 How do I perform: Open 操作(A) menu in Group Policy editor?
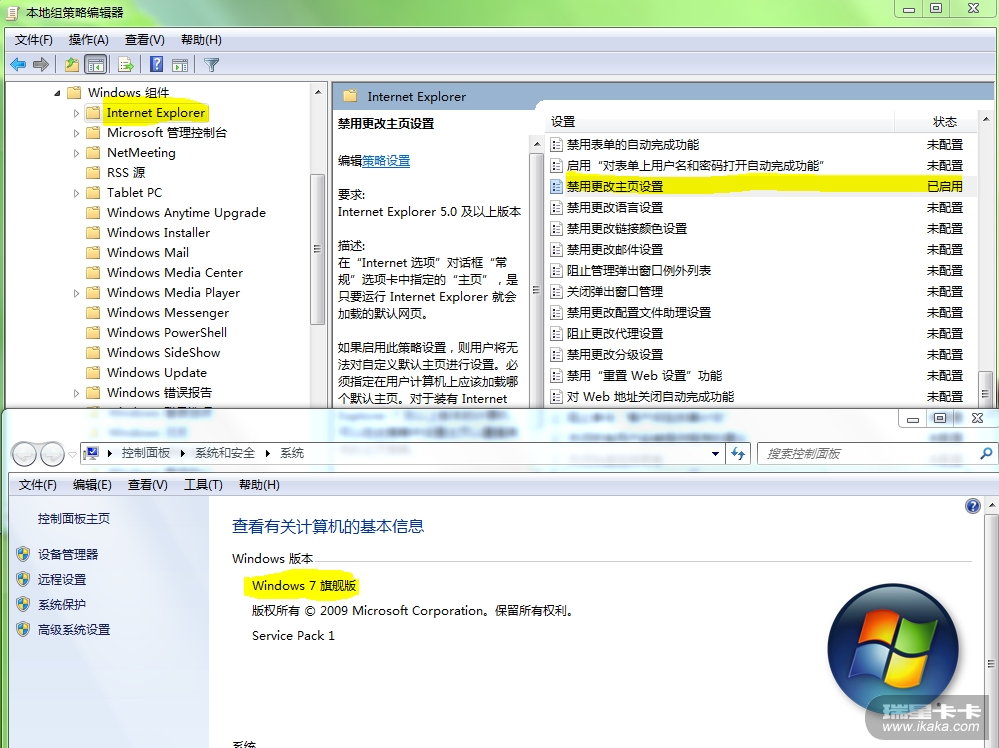tap(89, 40)
